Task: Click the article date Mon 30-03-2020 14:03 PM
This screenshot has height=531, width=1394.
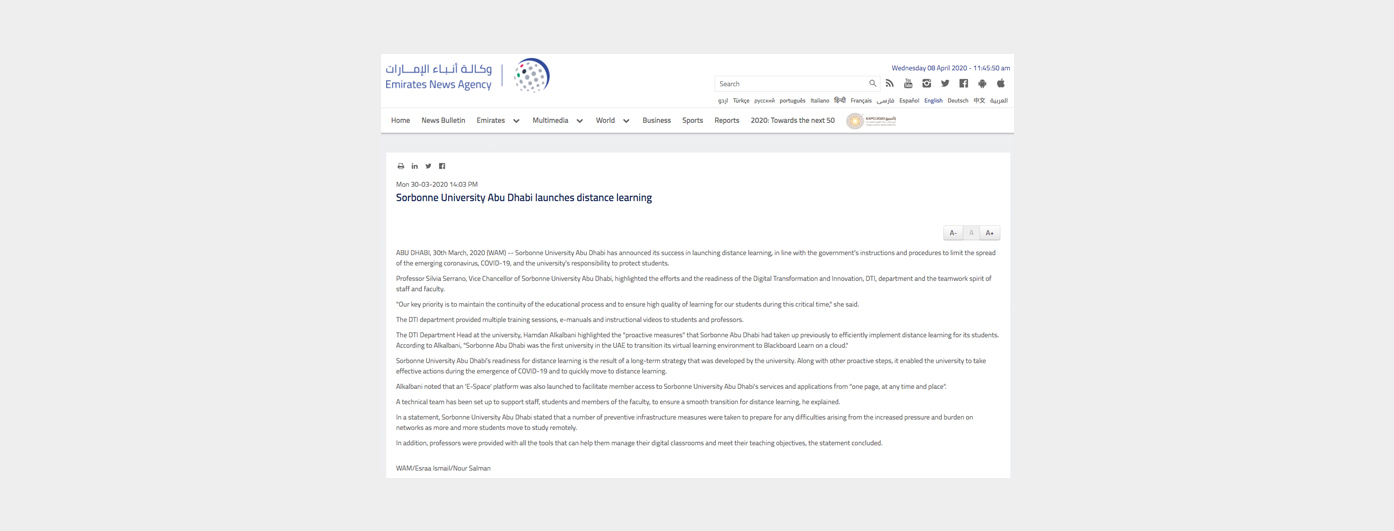Action: (437, 184)
